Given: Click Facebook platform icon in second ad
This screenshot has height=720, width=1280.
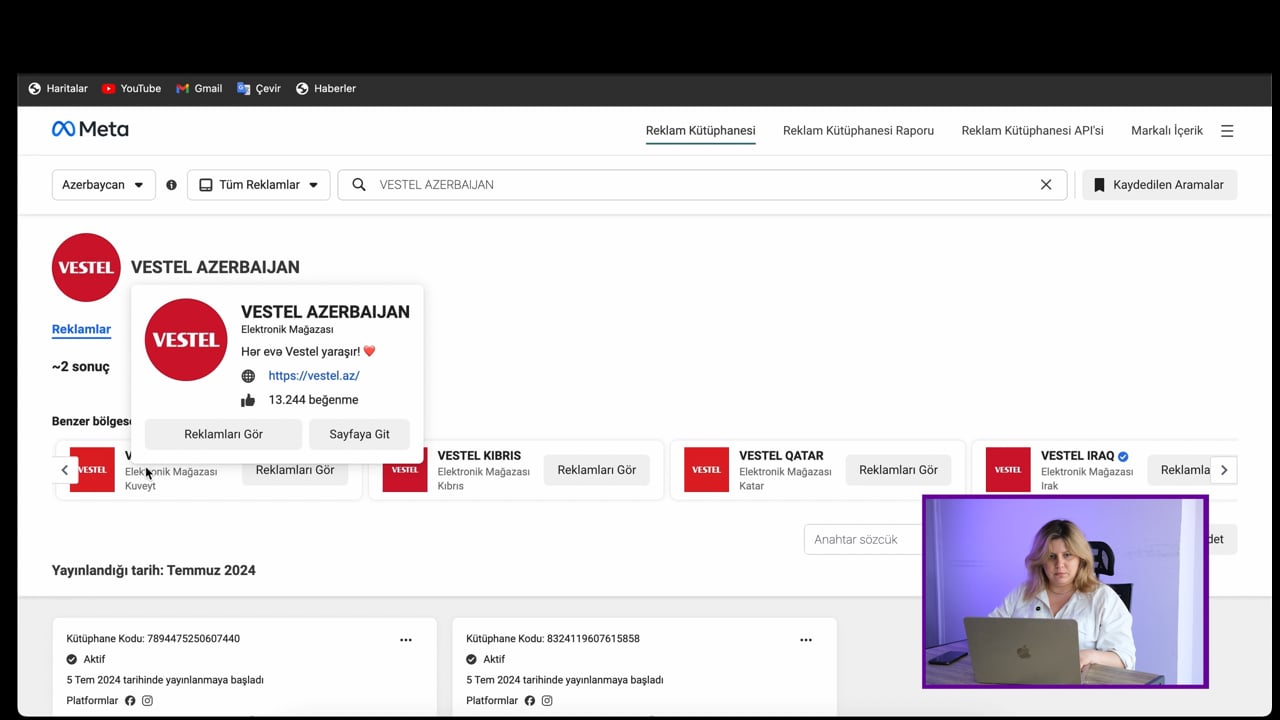Looking at the screenshot, I should point(530,701).
